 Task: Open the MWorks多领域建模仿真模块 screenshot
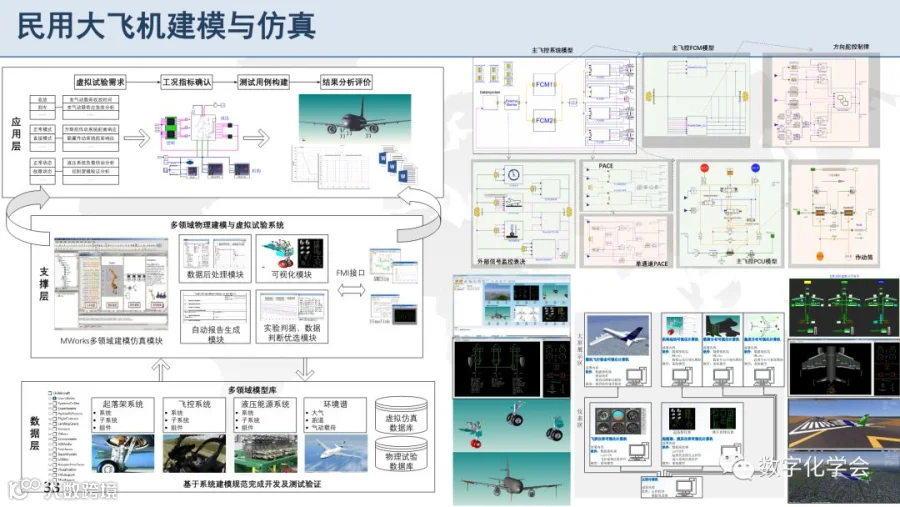111,284
